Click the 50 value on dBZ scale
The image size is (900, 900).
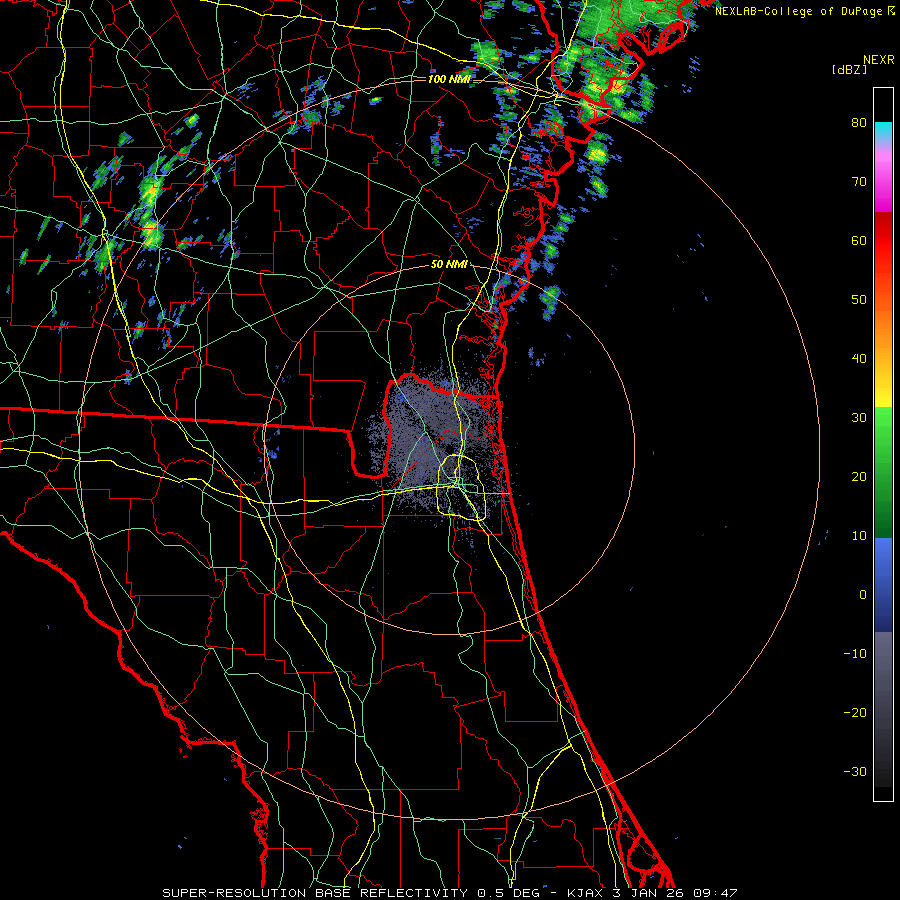pos(859,300)
